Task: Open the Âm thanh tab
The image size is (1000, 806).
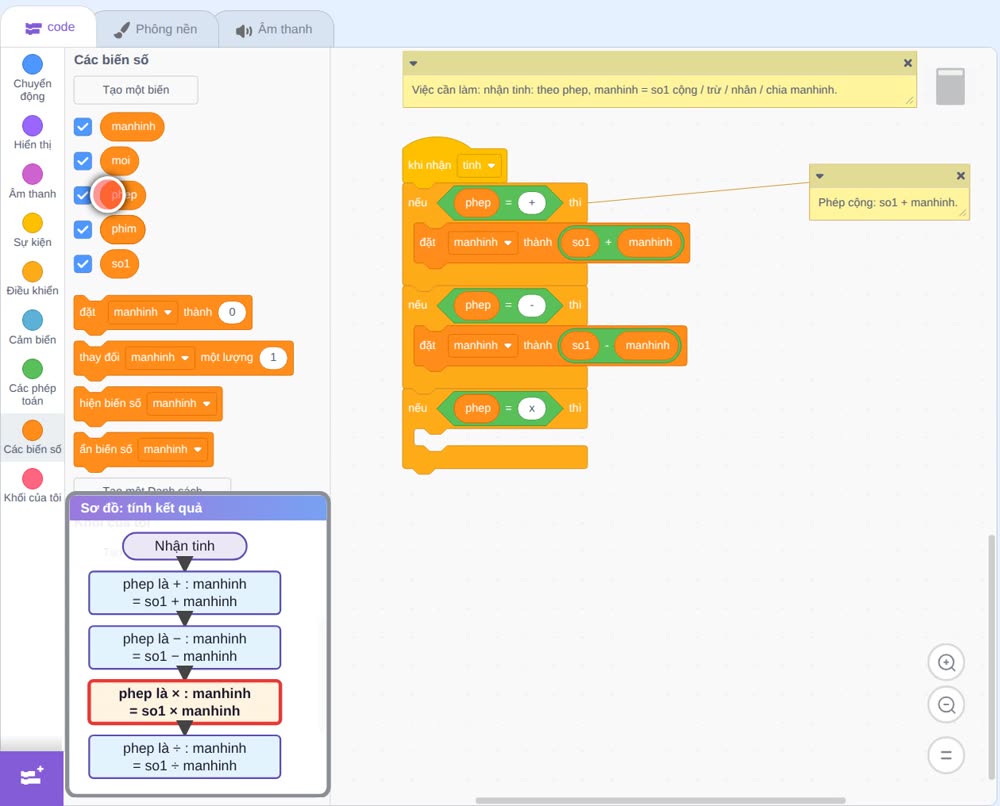Action: pyautogui.click(x=274, y=29)
